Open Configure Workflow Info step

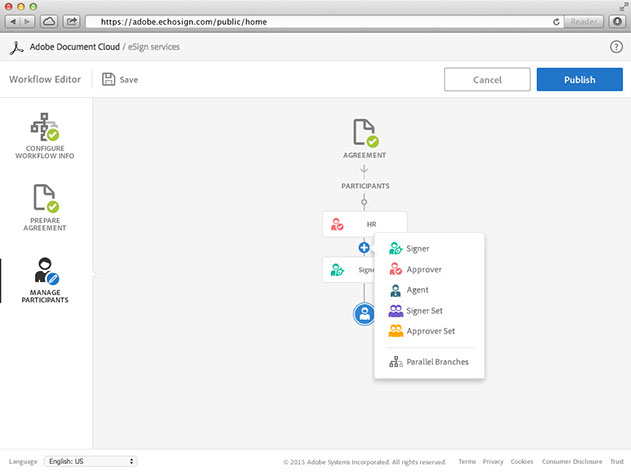pos(43,135)
